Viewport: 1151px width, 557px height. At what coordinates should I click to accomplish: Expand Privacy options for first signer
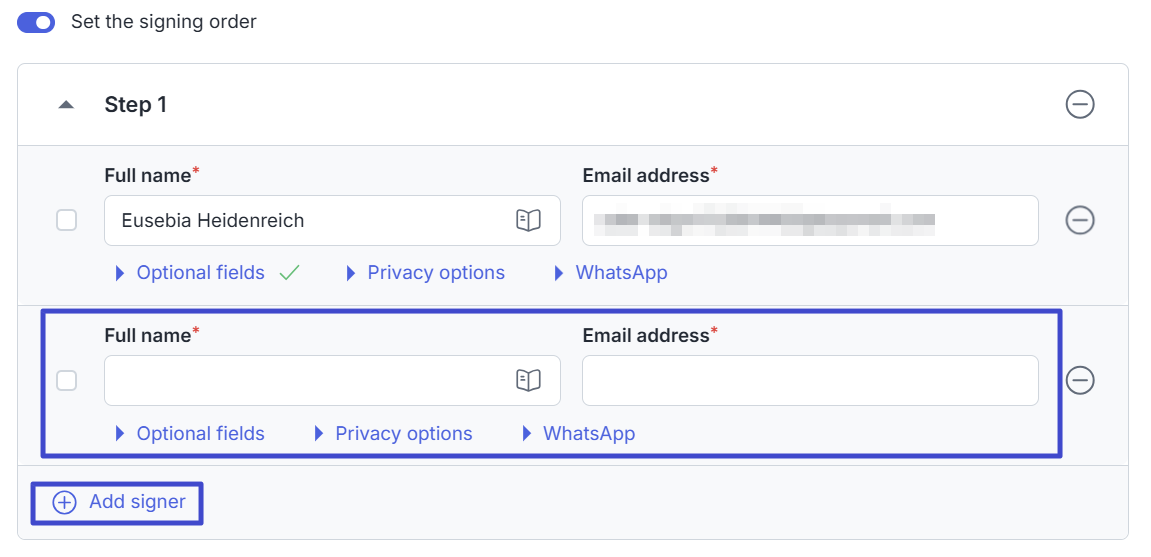[x=435, y=273]
